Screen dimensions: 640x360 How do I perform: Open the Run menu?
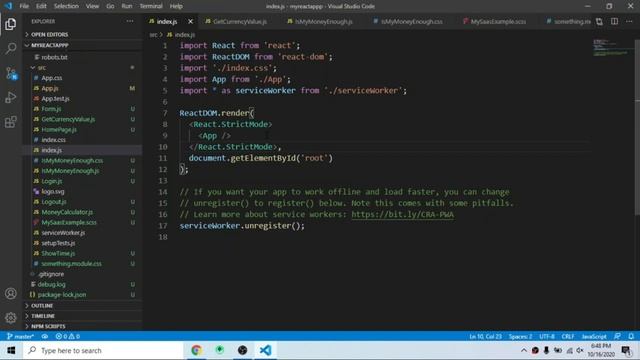pos(127,6)
